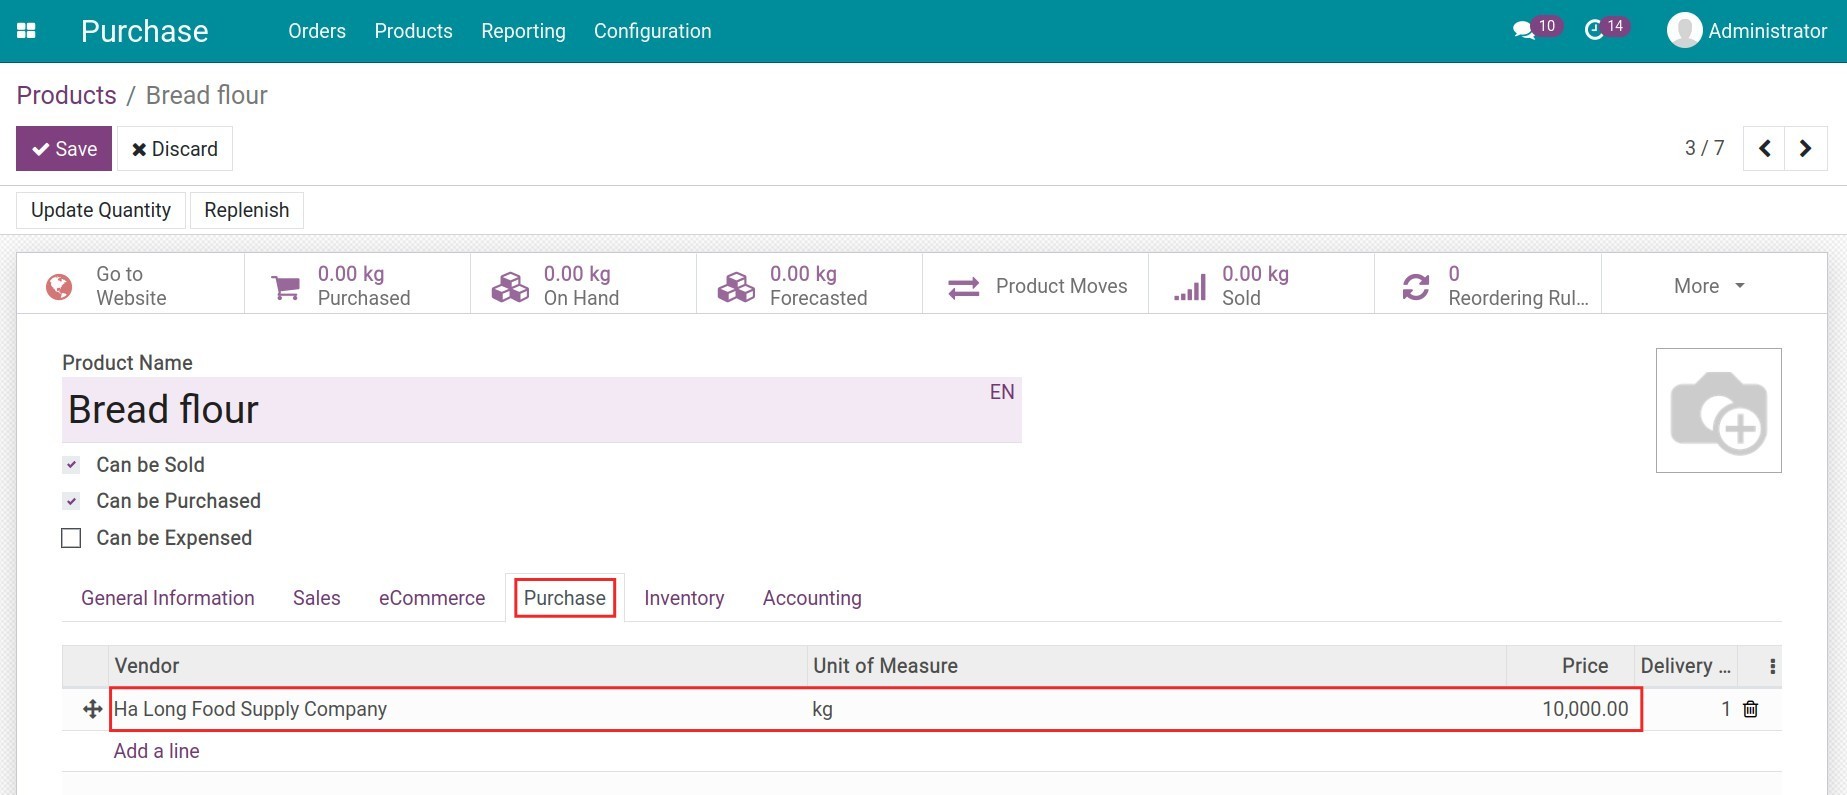Click the Save button
This screenshot has height=795, width=1847.
[64, 149]
